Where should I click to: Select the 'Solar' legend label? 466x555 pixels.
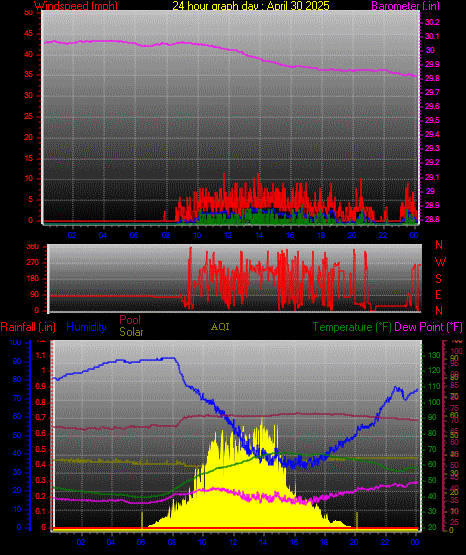(x=131, y=332)
